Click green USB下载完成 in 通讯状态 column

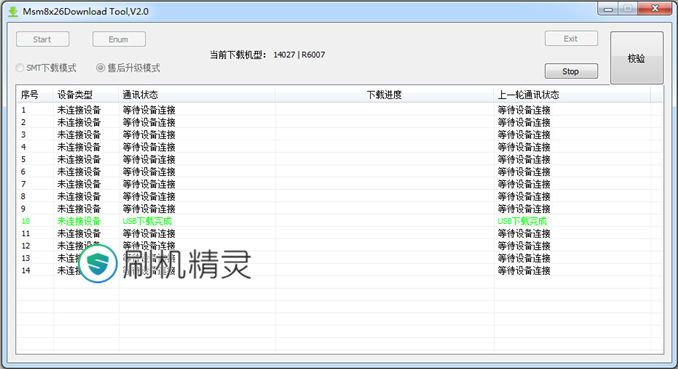[147, 221]
